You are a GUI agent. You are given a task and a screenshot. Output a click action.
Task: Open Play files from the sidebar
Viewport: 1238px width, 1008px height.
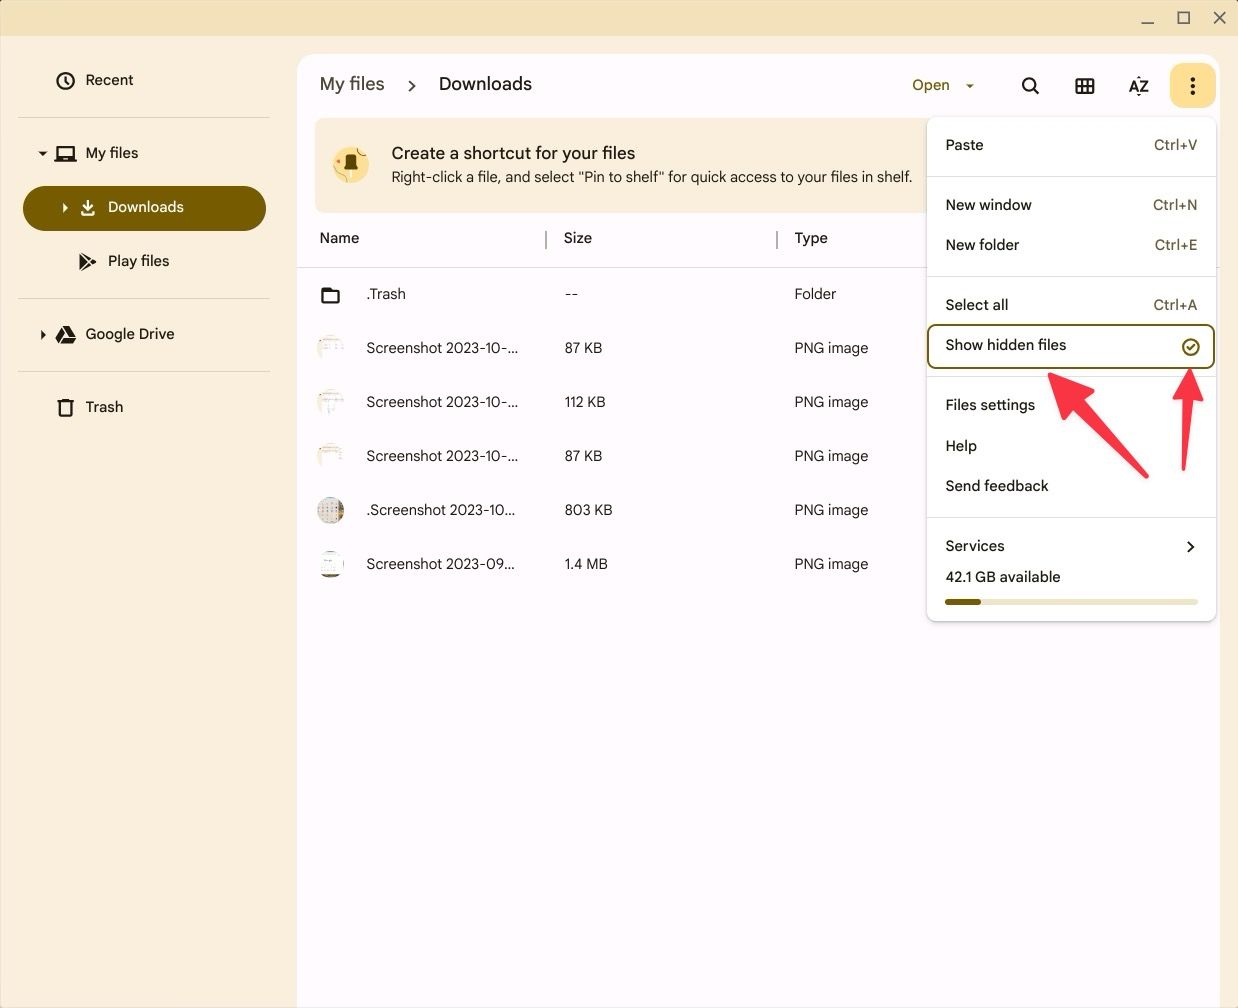click(137, 261)
